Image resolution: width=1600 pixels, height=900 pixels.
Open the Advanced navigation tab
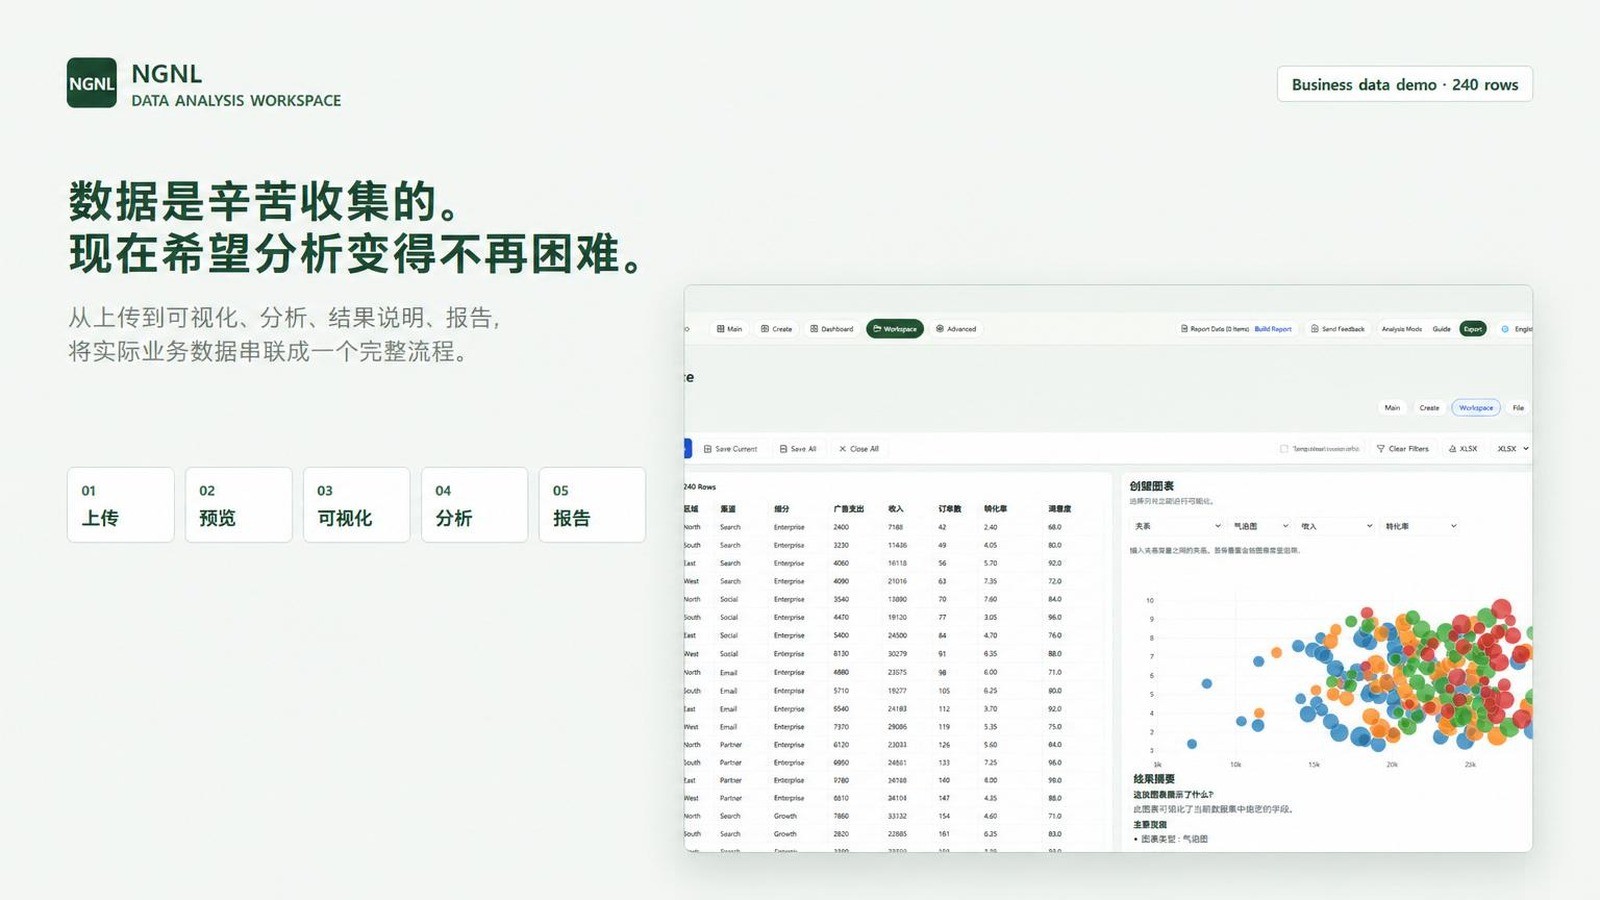(x=956, y=329)
